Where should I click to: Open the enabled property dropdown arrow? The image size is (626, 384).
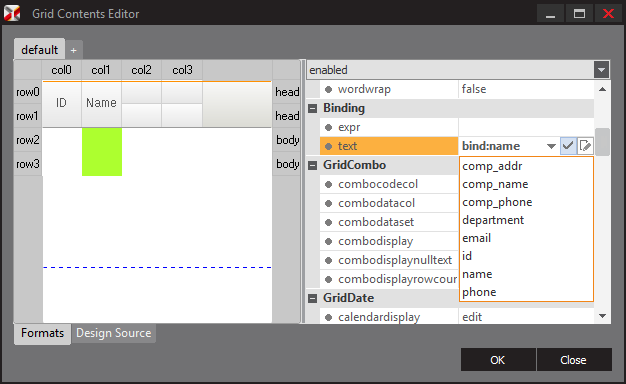(x=601, y=70)
